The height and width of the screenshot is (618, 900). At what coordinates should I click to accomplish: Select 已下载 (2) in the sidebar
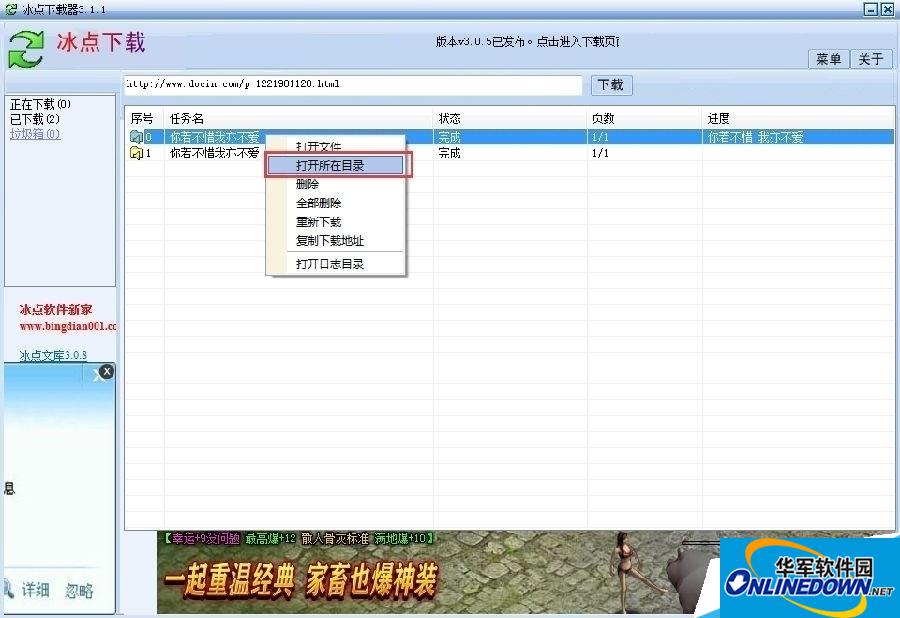(x=35, y=119)
